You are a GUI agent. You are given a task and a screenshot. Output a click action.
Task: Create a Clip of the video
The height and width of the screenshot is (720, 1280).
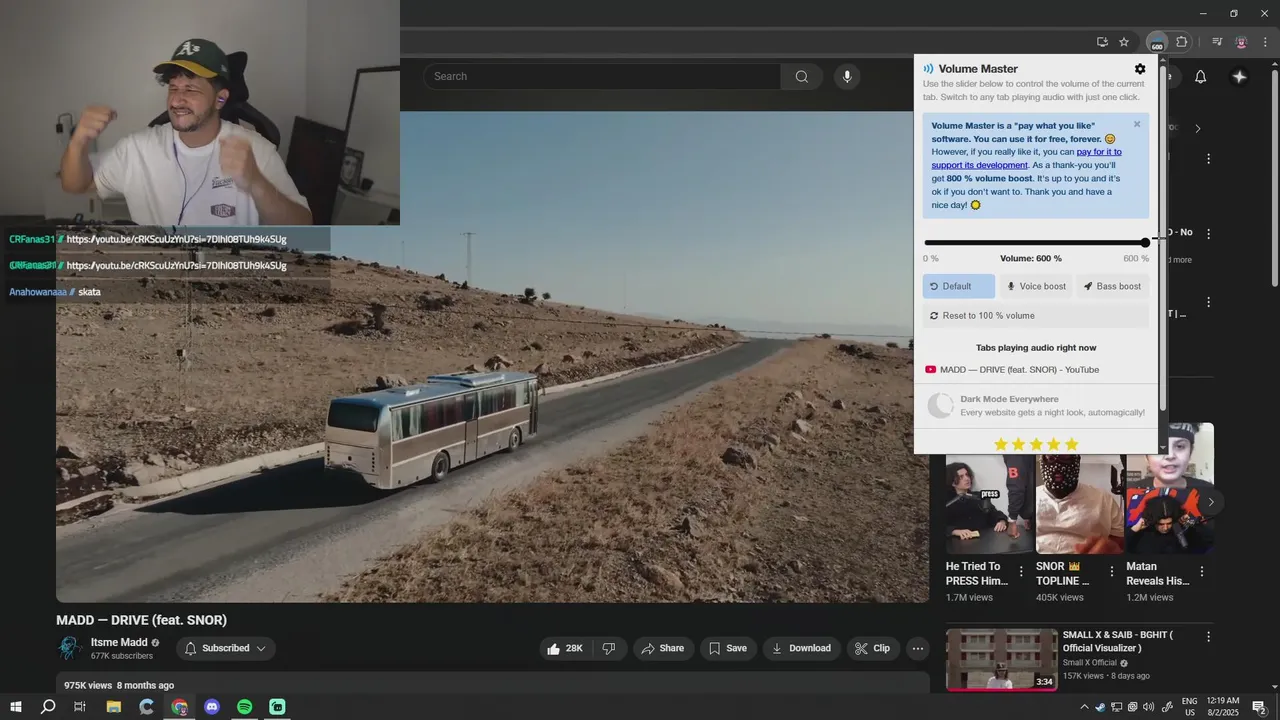point(872,648)
